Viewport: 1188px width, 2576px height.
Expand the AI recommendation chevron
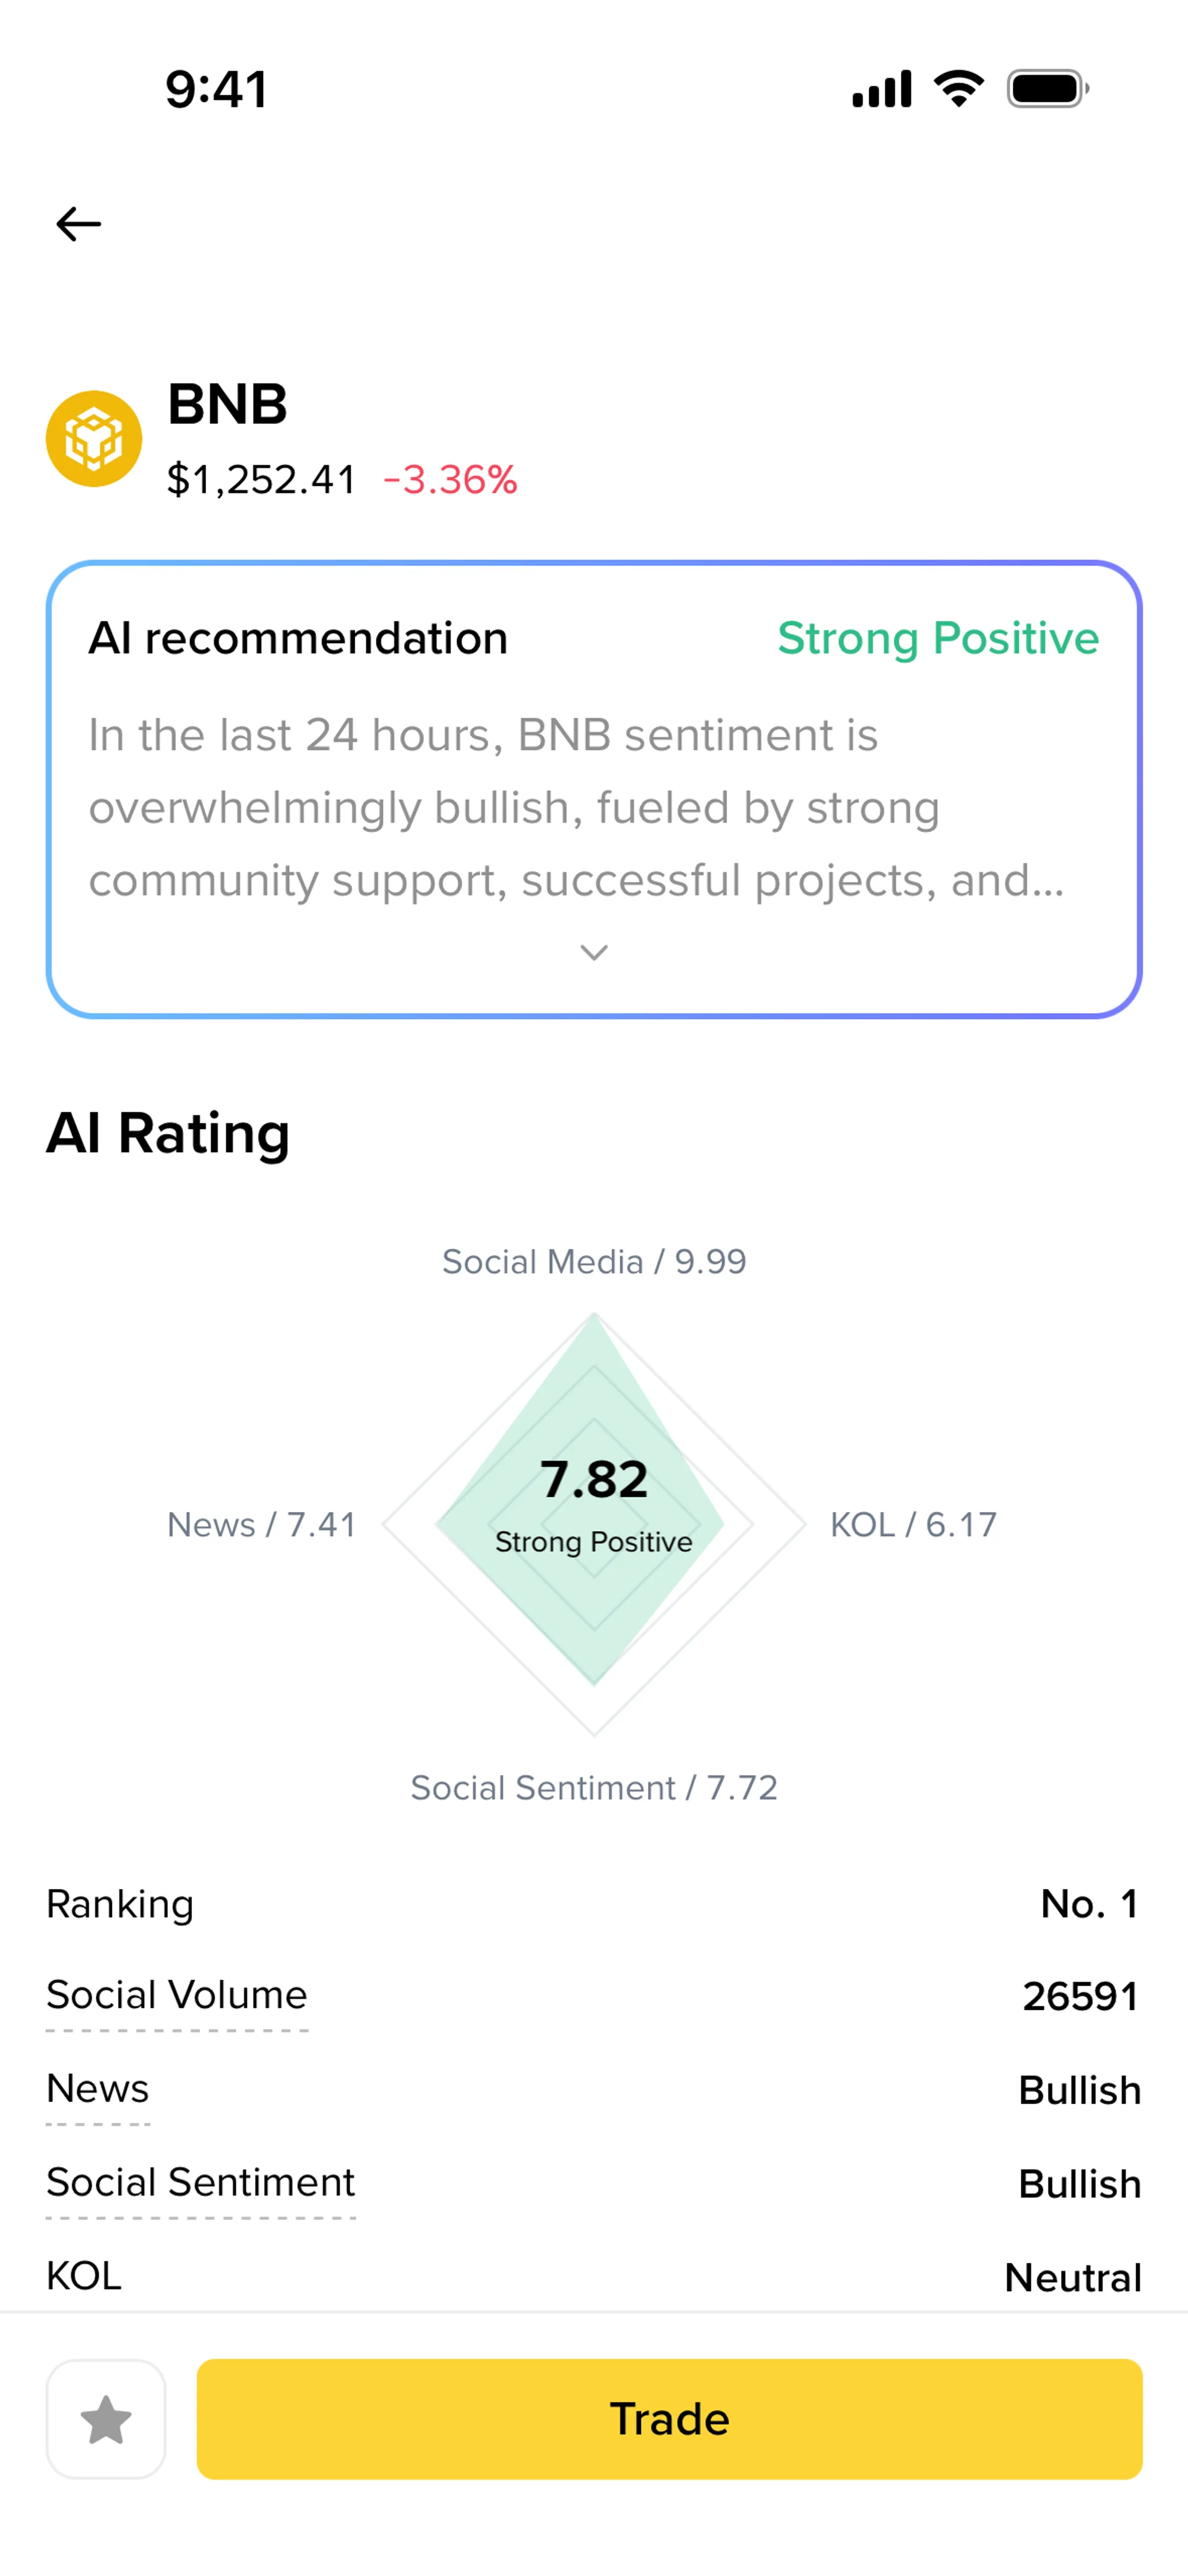pos(594,952)
